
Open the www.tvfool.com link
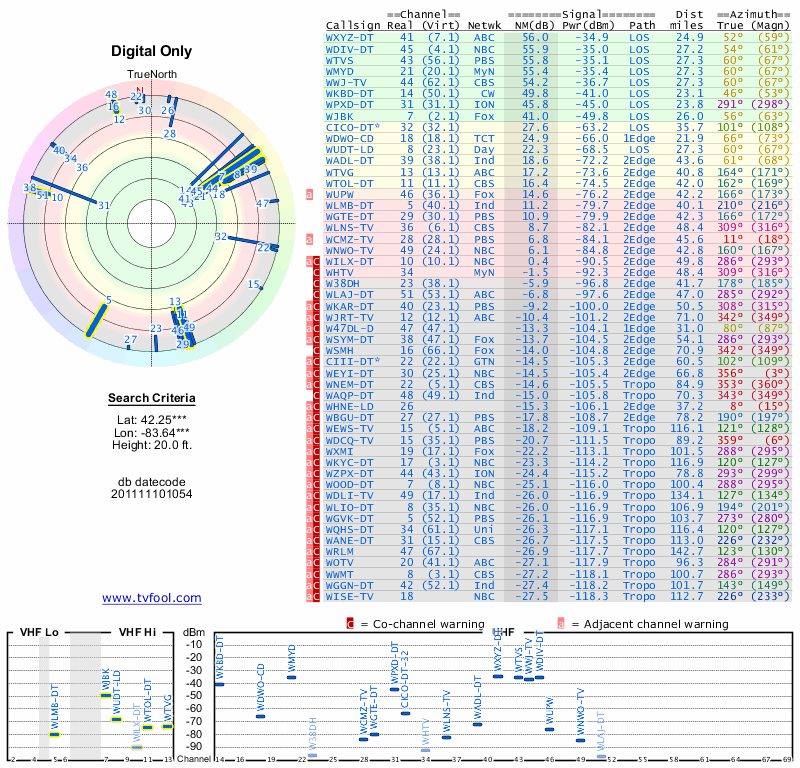(x=152, y=598)
